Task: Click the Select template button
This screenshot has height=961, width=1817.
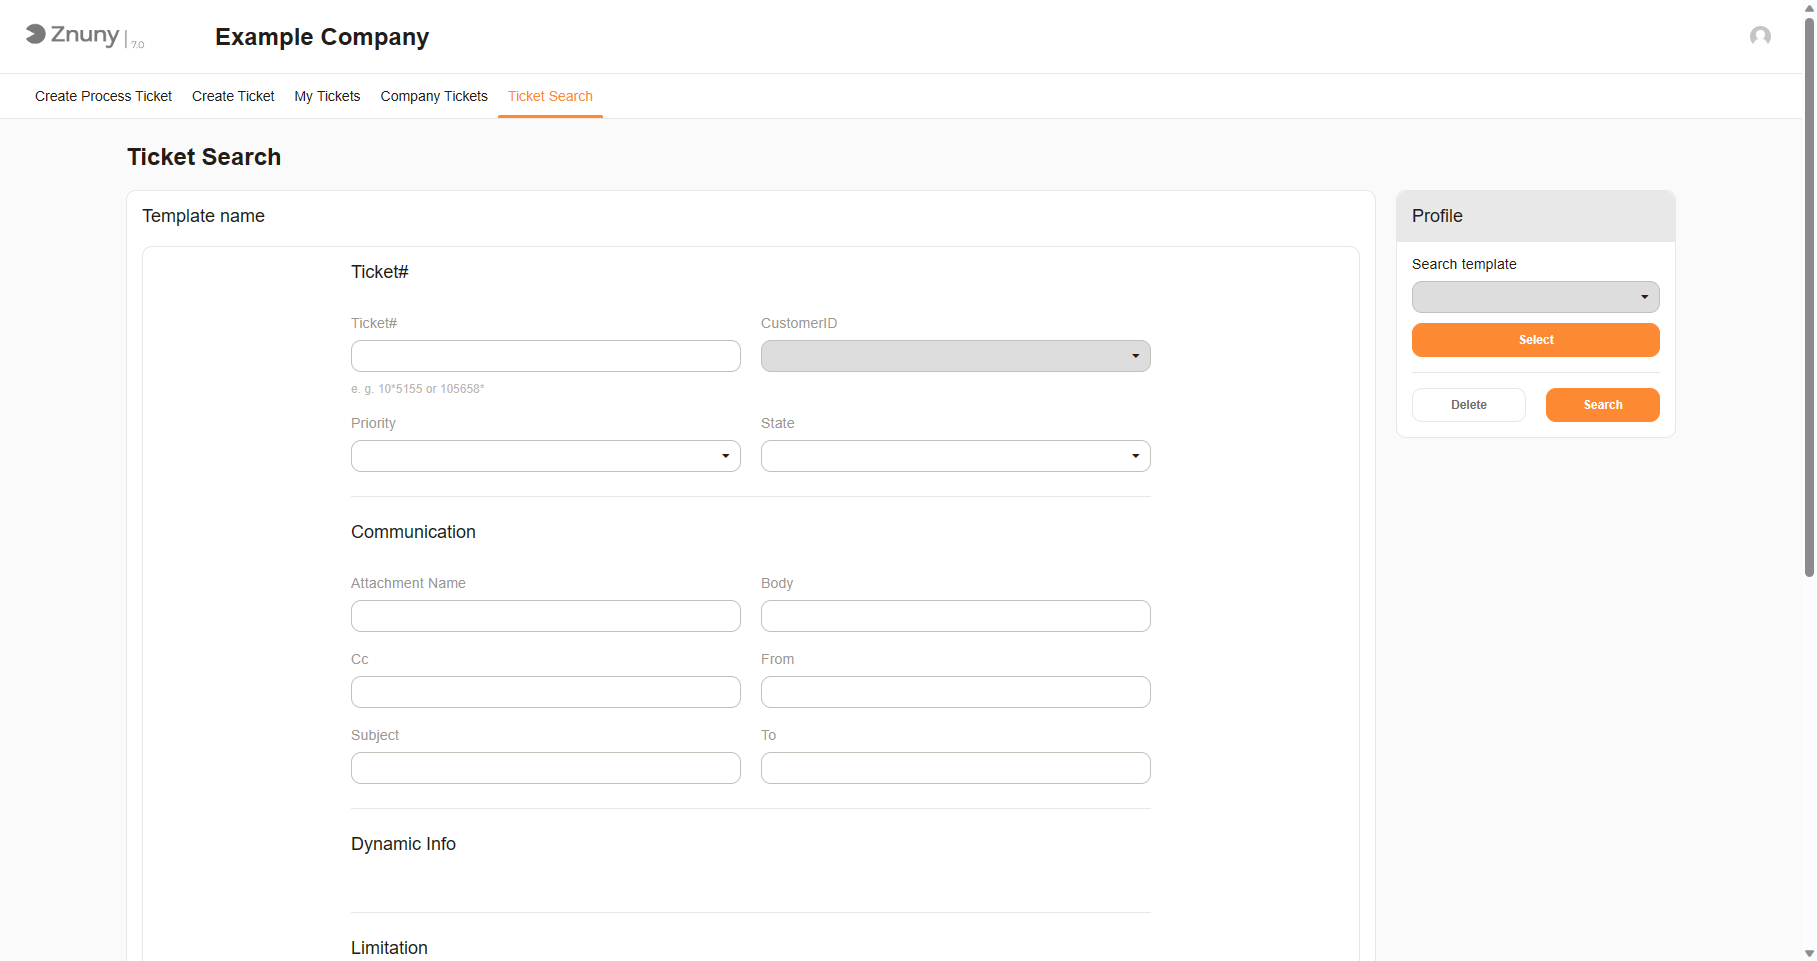Action: (x=1535, y=340)
